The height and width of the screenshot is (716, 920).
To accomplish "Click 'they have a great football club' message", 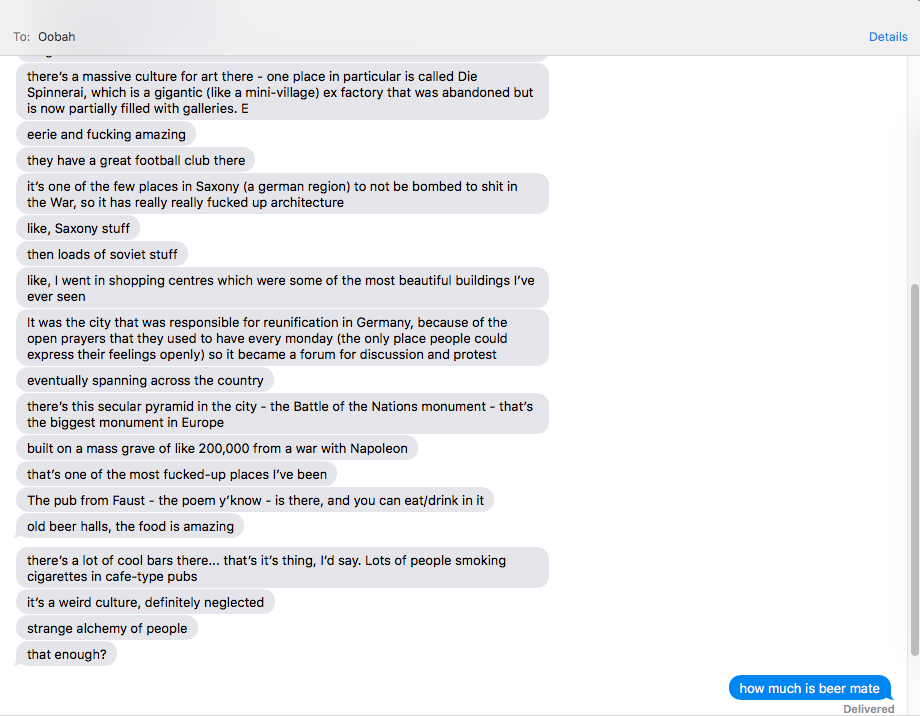I will click(x=136, y=160).
